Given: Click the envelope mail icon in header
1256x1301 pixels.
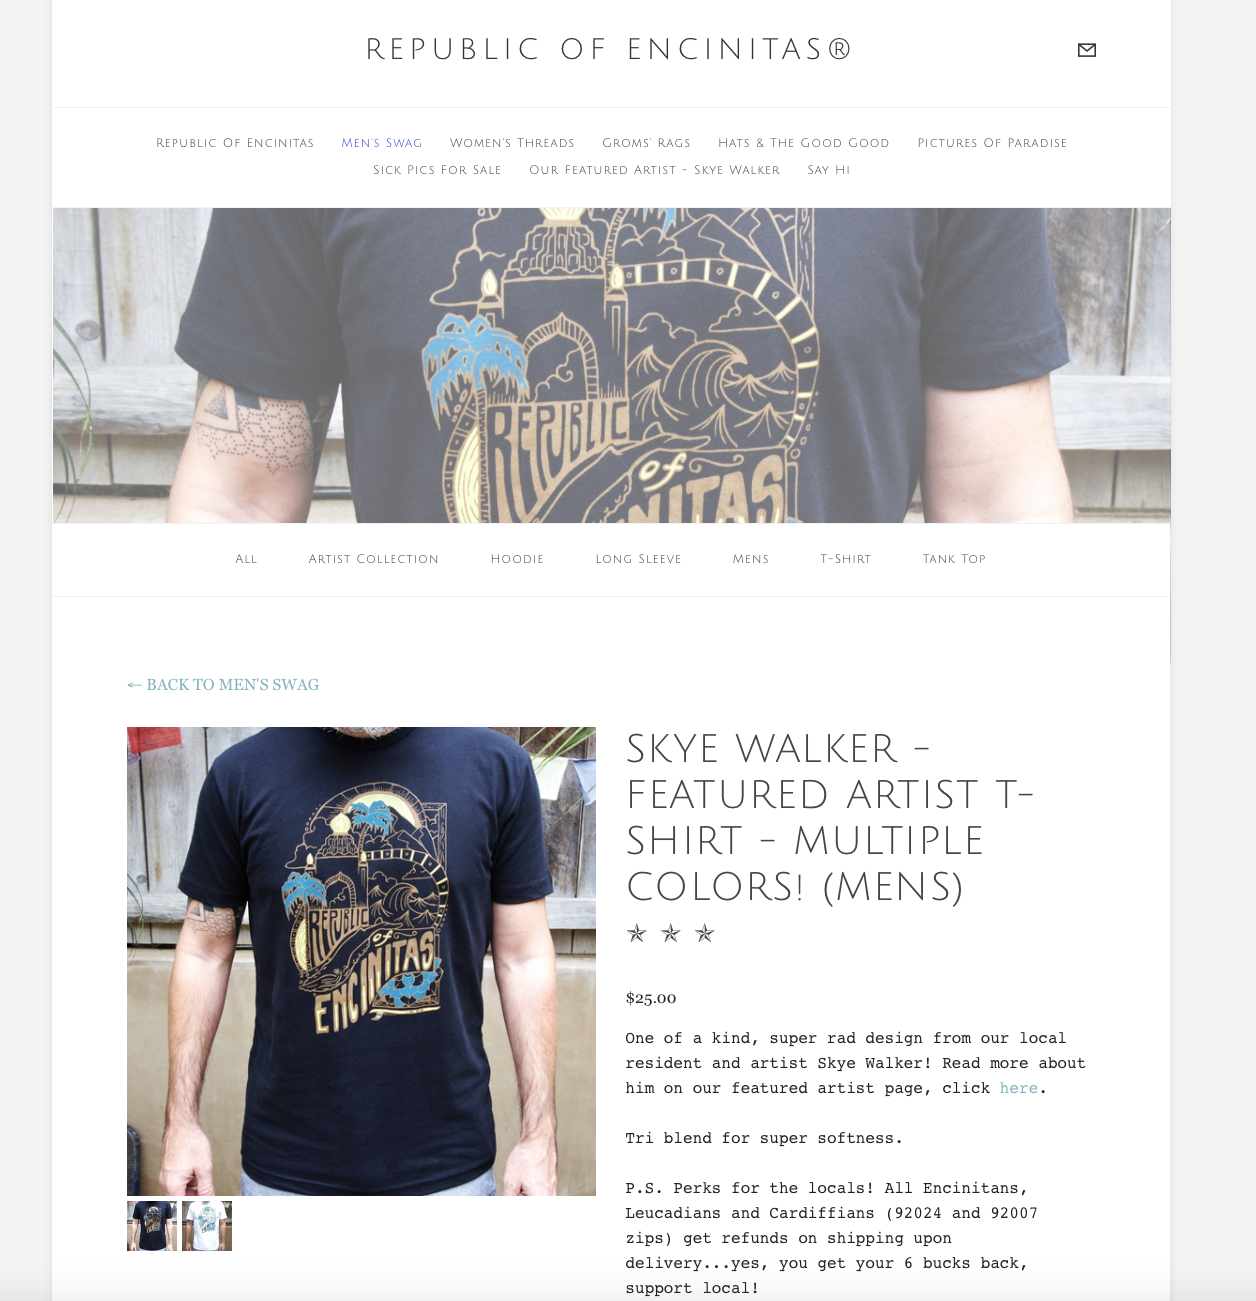Looking at the screenshot, I should pos(1087,50).
